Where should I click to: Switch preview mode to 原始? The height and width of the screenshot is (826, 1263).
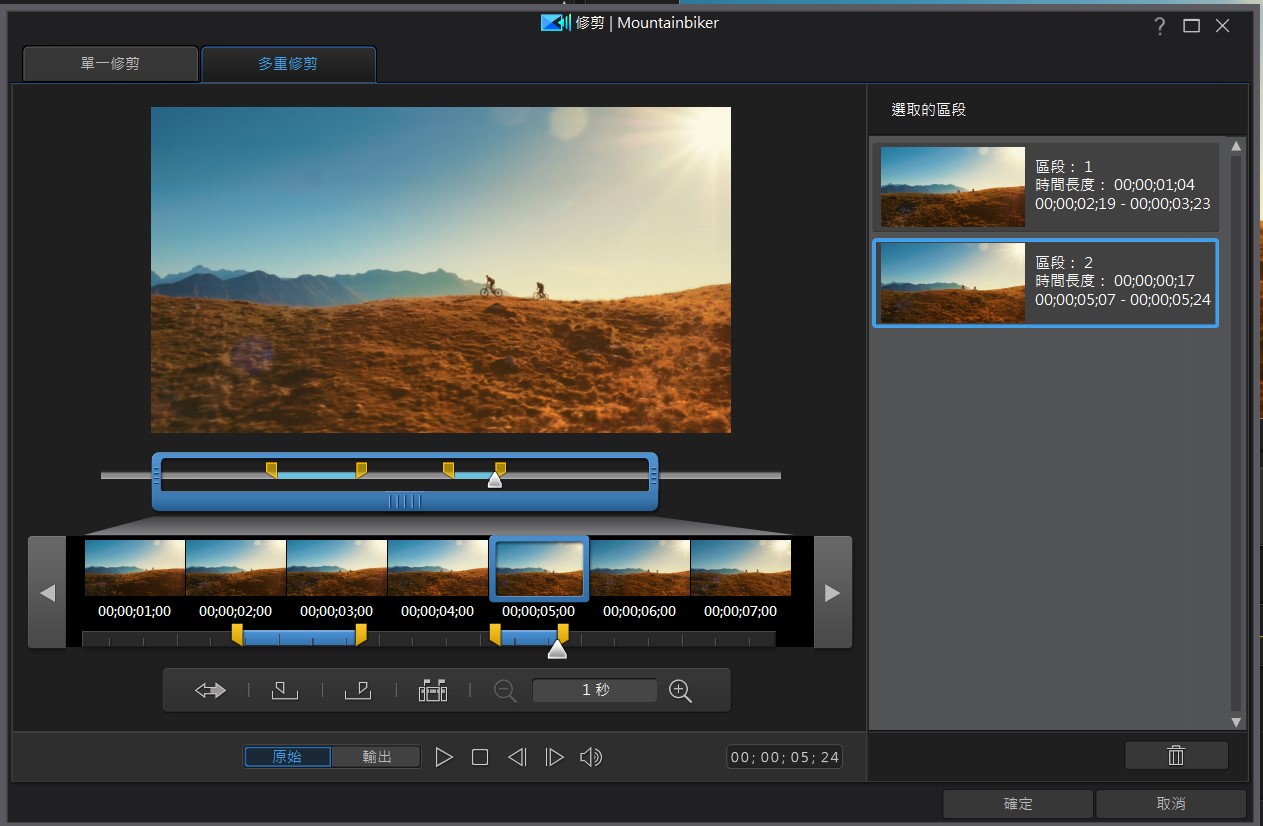pos(288,758)
